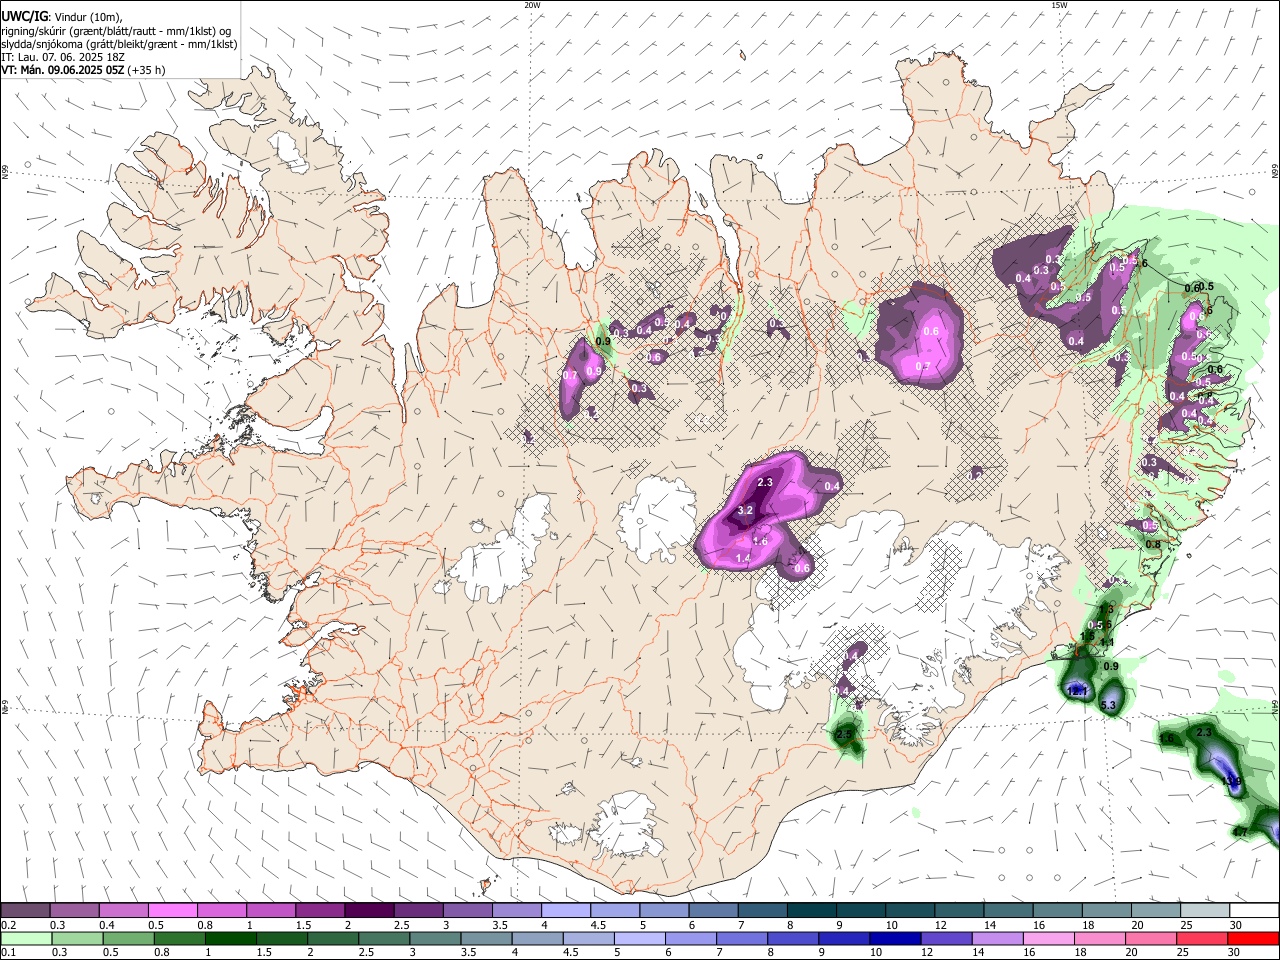Image resolution: width=1280 pixels, height=960 pixels.
Task: Click the '2.3' value in green offshore rain band
Action: click(x=1204, y=733)
